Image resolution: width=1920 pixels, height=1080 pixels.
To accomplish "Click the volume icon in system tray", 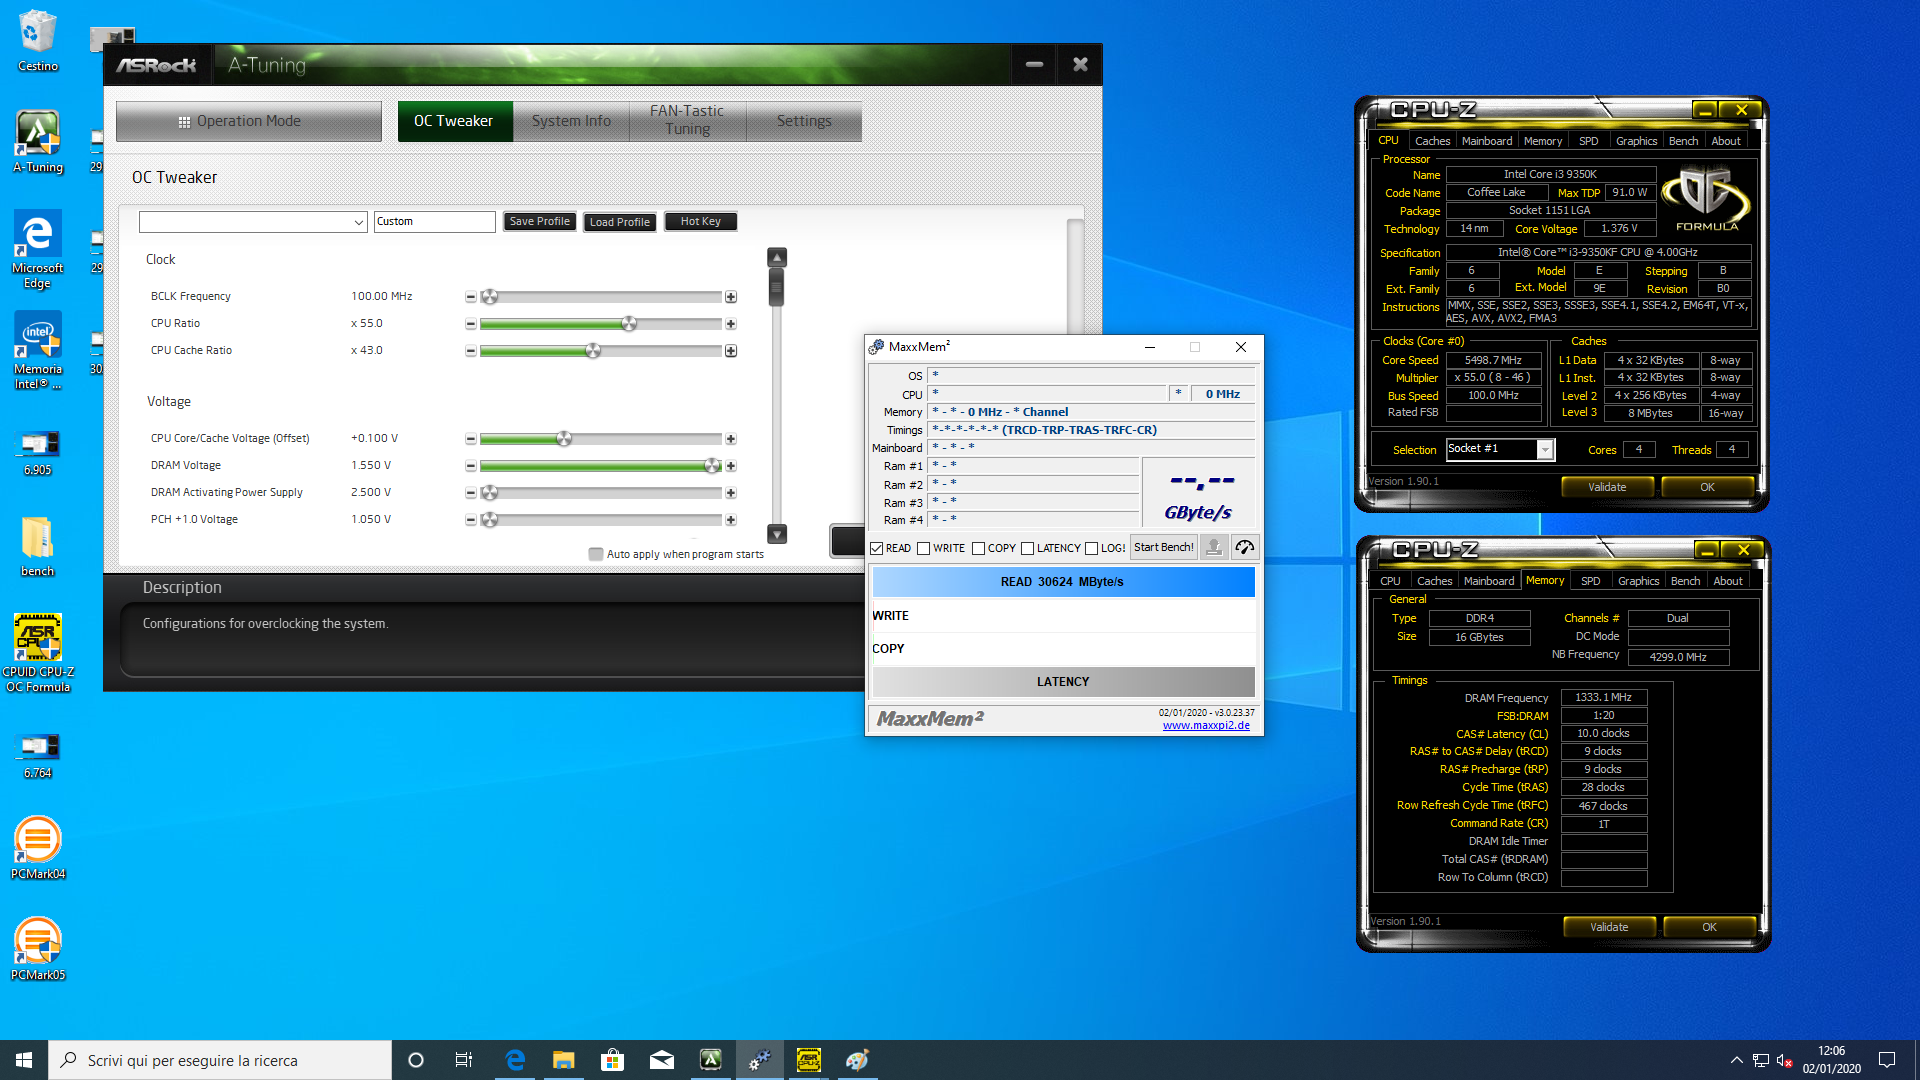I will [1785, 1060].
